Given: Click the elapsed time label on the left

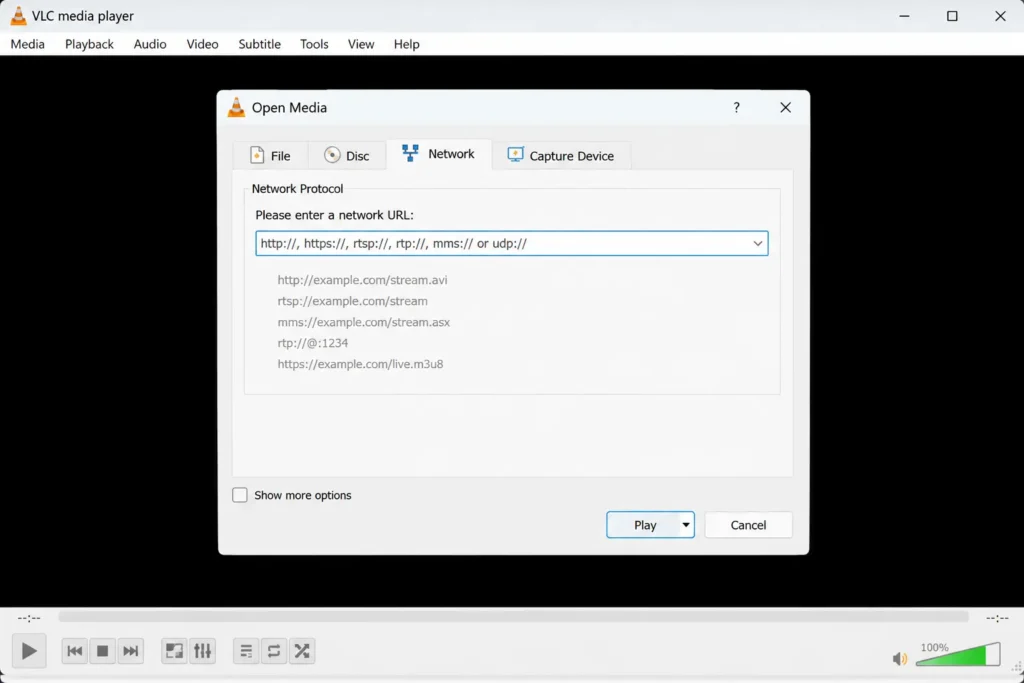Looking at the screenshot, I should coord(29,618).
